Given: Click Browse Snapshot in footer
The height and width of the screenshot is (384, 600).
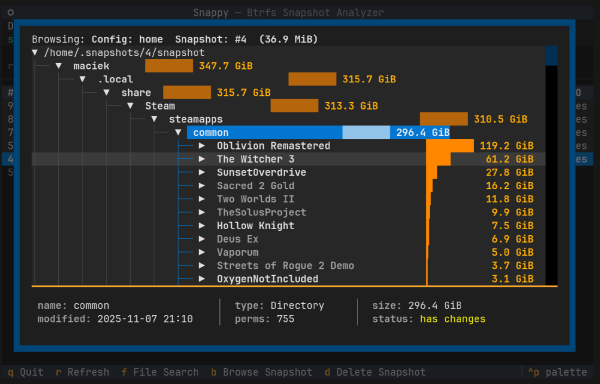Looking at the screenshot, I should (x=261, y=372).
